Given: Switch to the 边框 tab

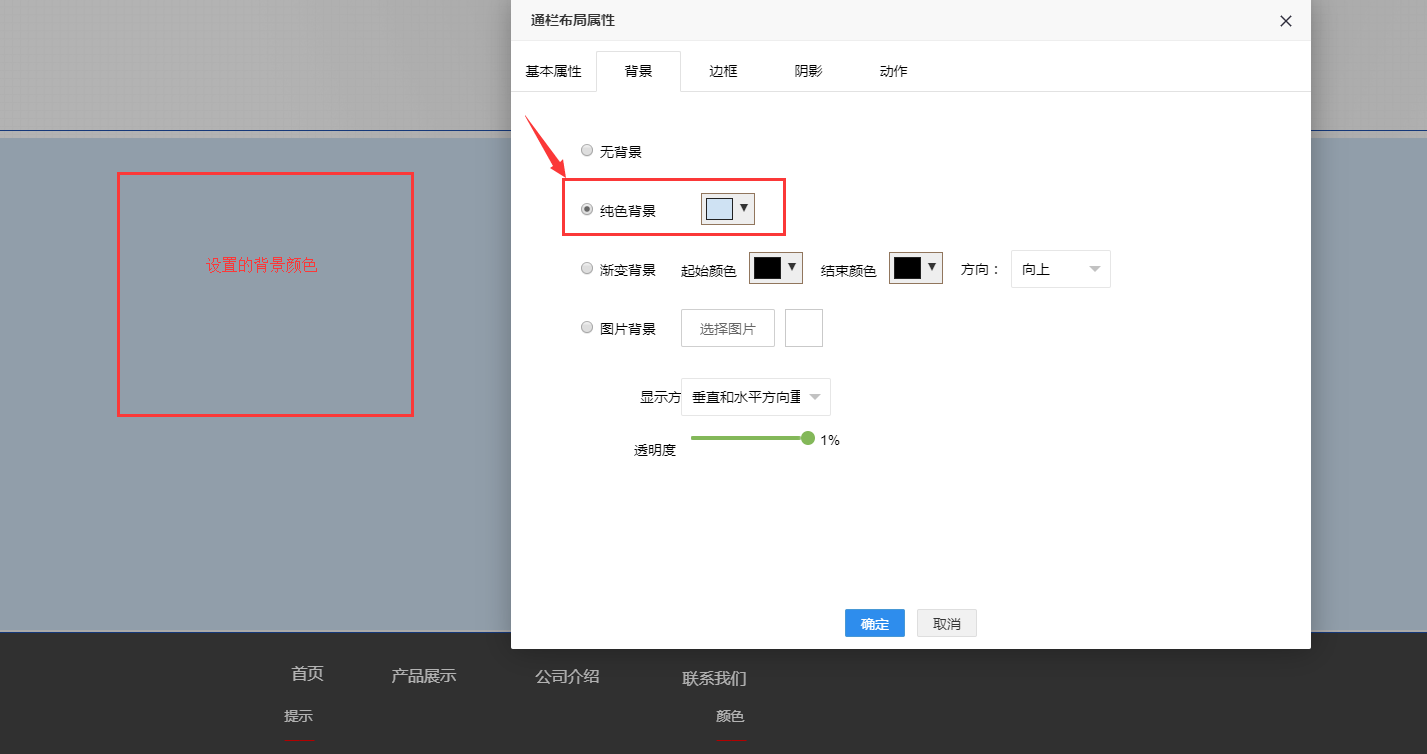Looking at the screenshot, I should click(723, 72).
